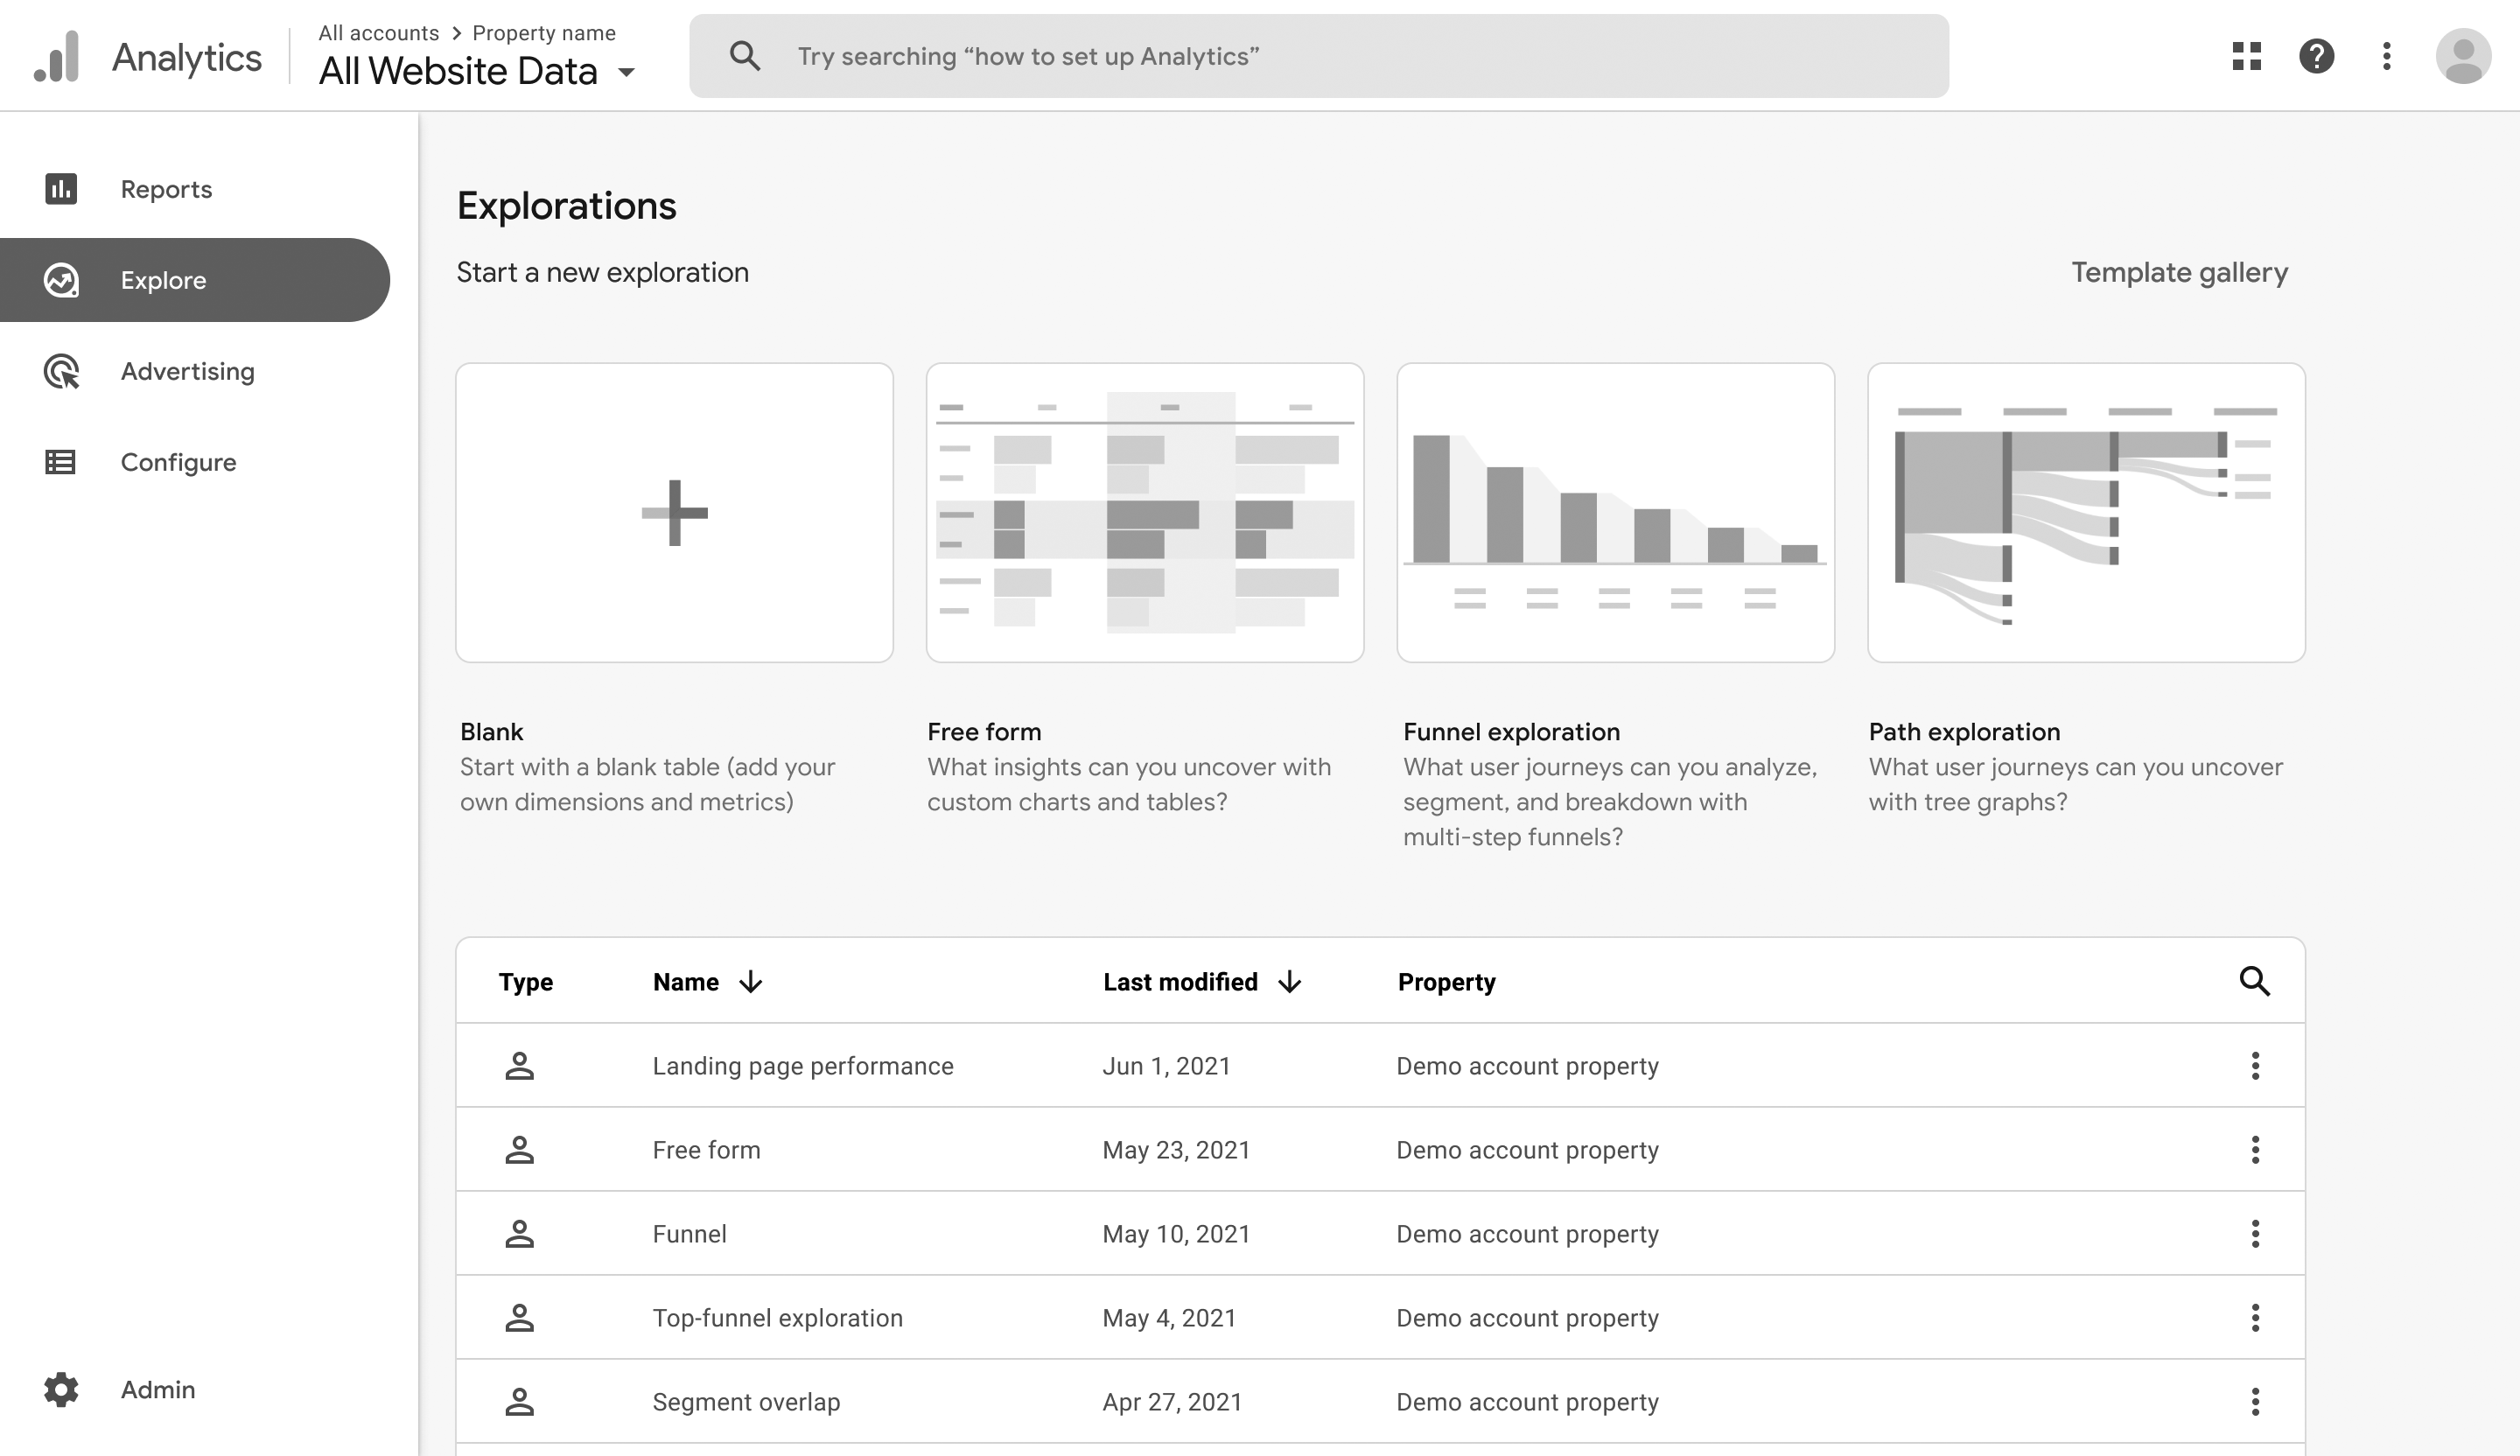Click the table search magnifier icon
Viewport: 2520px width, 1456px height.
[2254, 981]
